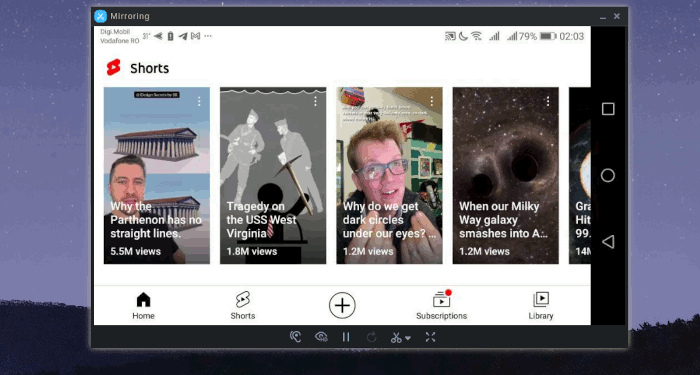Click the Wi-Fi icon in status bar
Image resolution: width=700 pixels, height=375 pixels.
point(477,36)
